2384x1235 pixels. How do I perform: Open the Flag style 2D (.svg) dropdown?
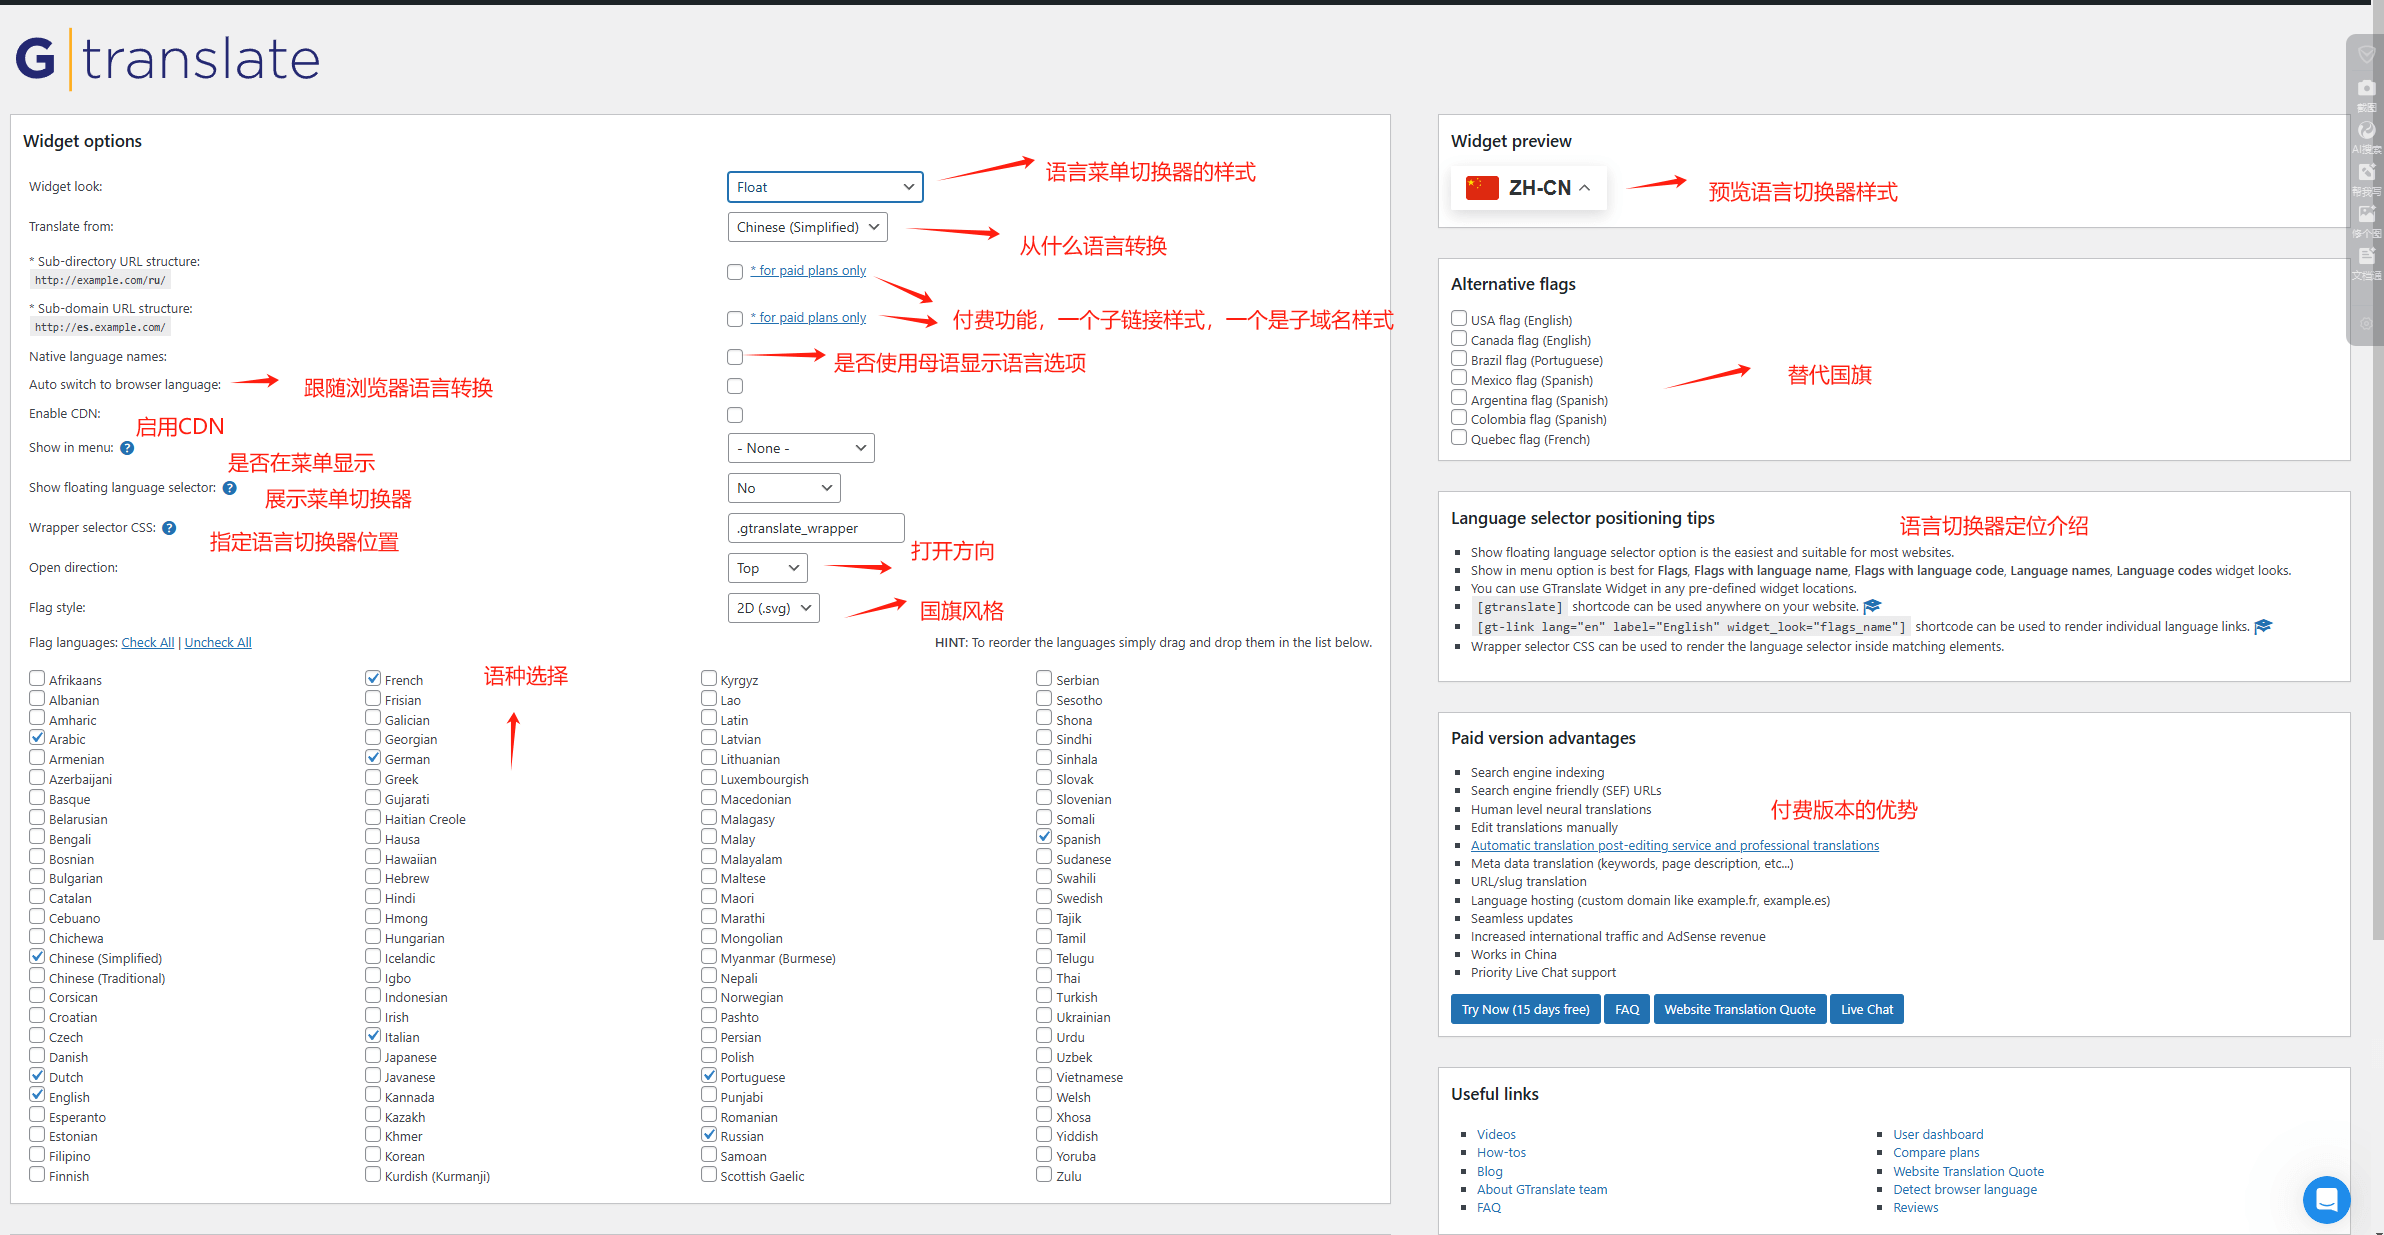[x=774, y=608]
